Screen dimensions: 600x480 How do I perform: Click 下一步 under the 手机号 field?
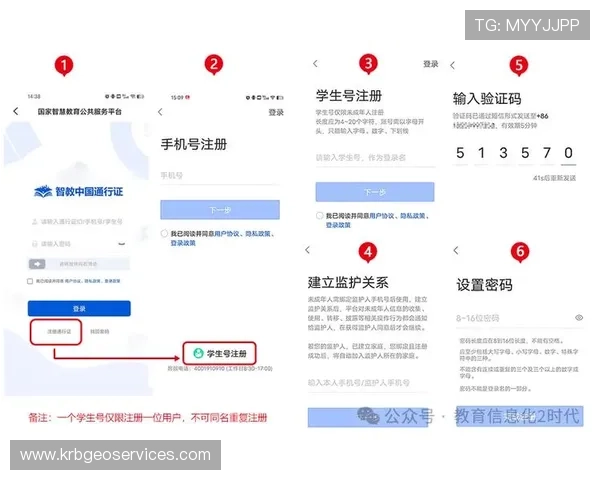click(x=220, y=210)
